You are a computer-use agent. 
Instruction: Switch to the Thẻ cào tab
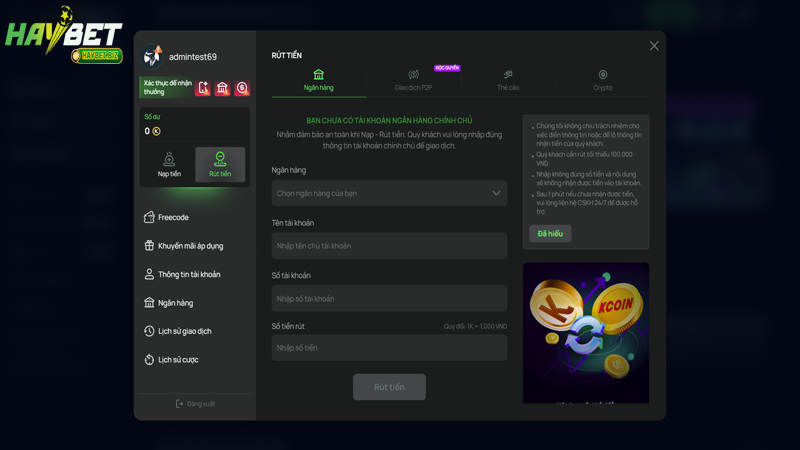(x=508, y=80)
